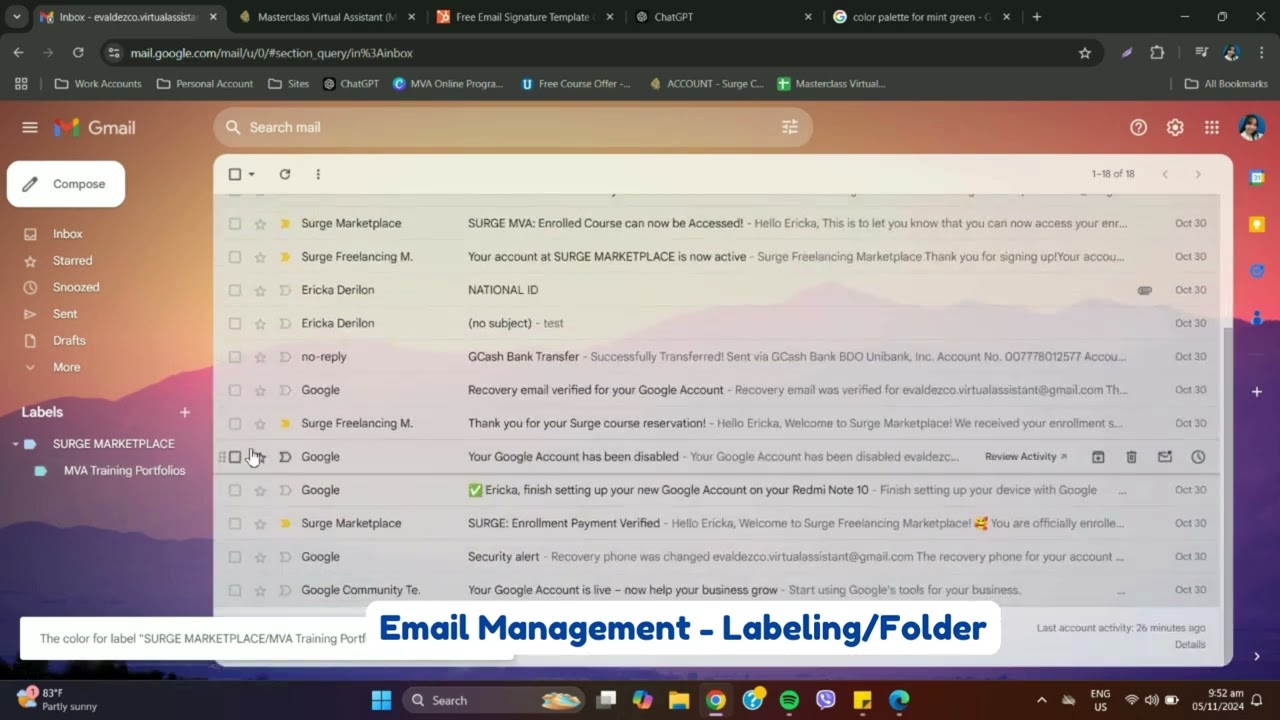Viewport: 1280px width, 720px height.
Task: Open the Sent folder
Action: [x=65, y=314]
